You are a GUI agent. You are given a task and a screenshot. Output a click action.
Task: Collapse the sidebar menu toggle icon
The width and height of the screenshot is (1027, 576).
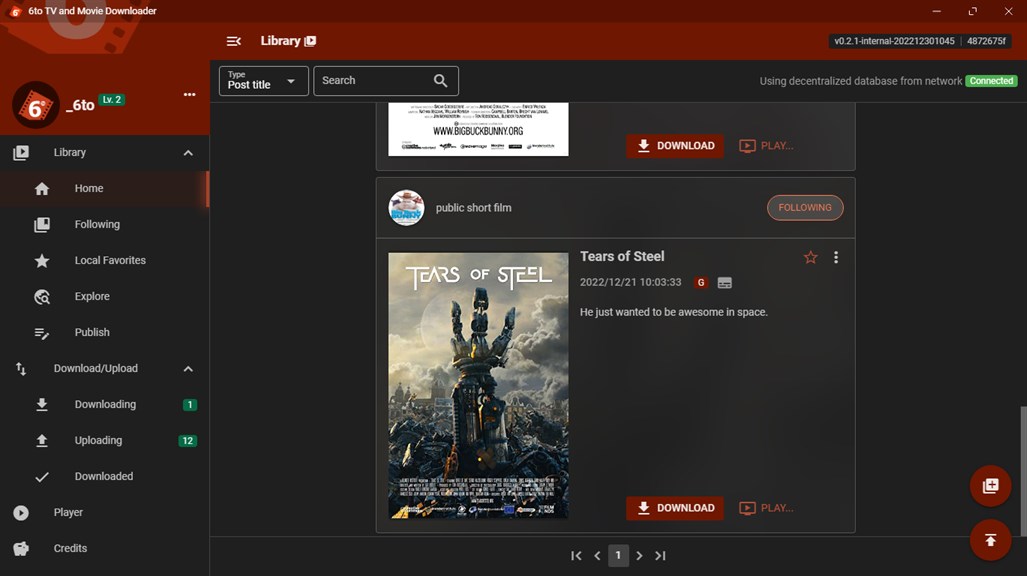pyautogui.click(x=234, y=41)
